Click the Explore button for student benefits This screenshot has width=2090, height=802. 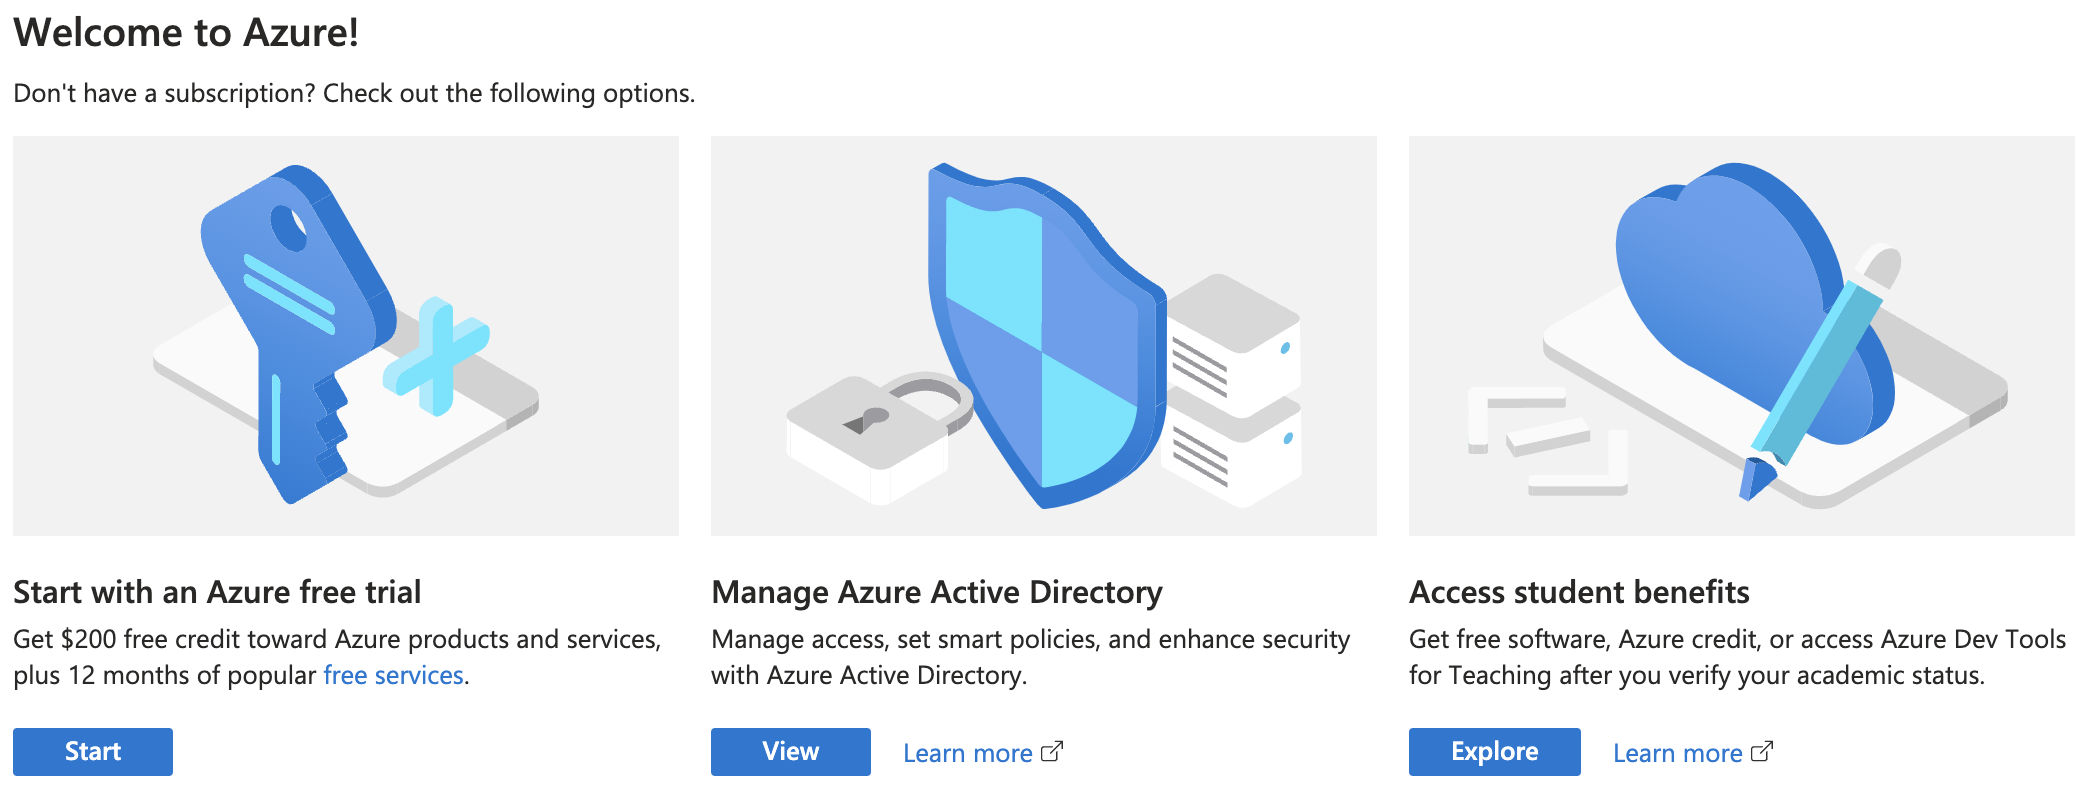tap(1495, 752)
